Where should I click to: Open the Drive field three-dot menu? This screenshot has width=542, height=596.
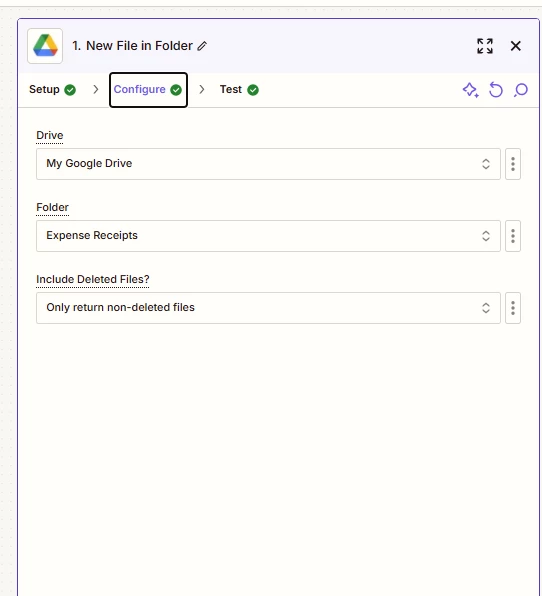point(513,164)
